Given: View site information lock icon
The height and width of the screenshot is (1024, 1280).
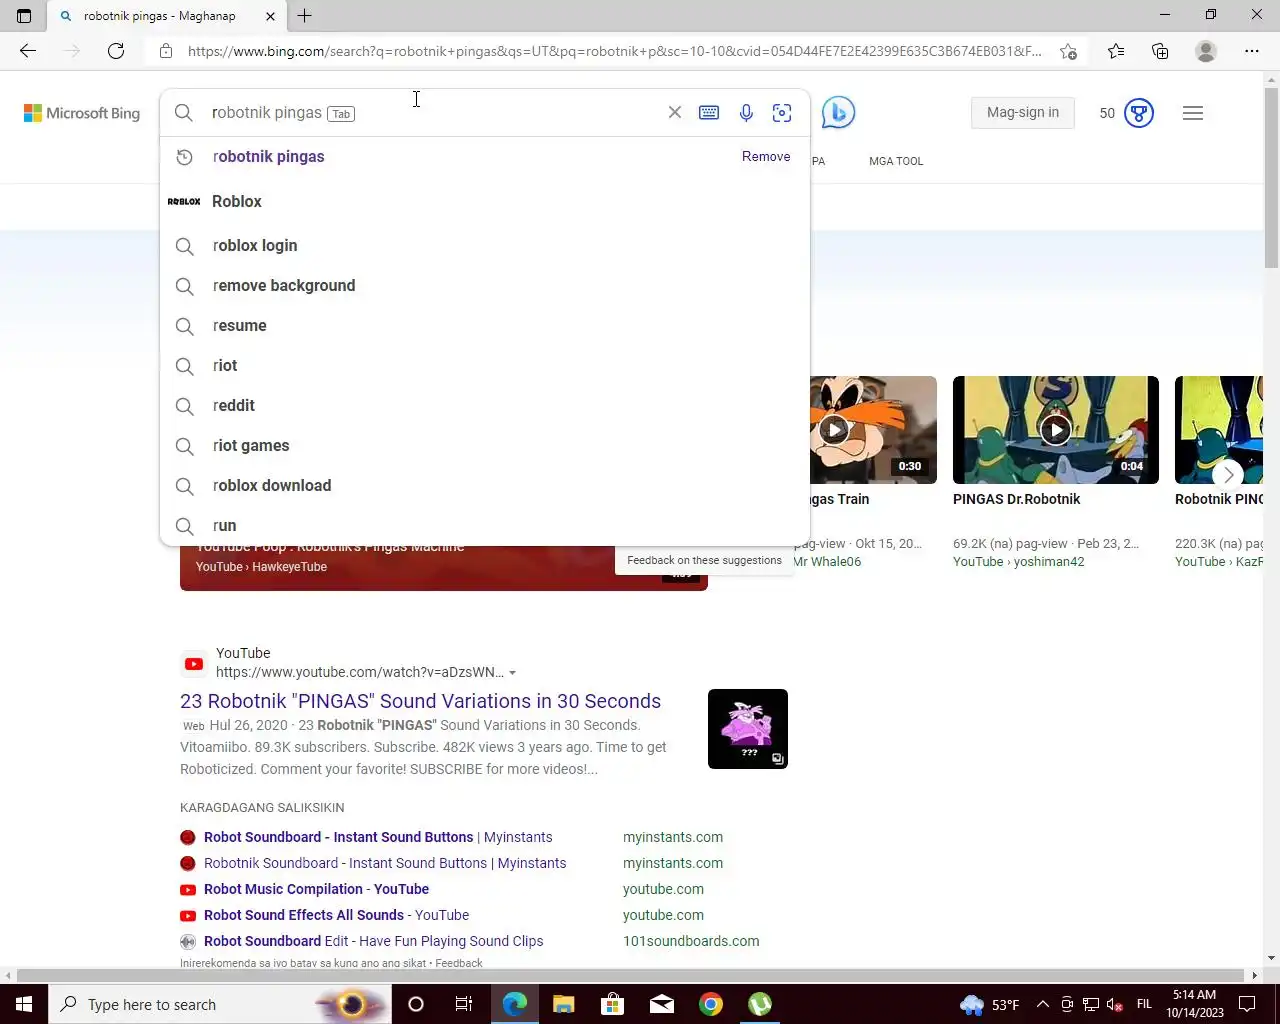Looking at the screenshot, I should point(166,51).
